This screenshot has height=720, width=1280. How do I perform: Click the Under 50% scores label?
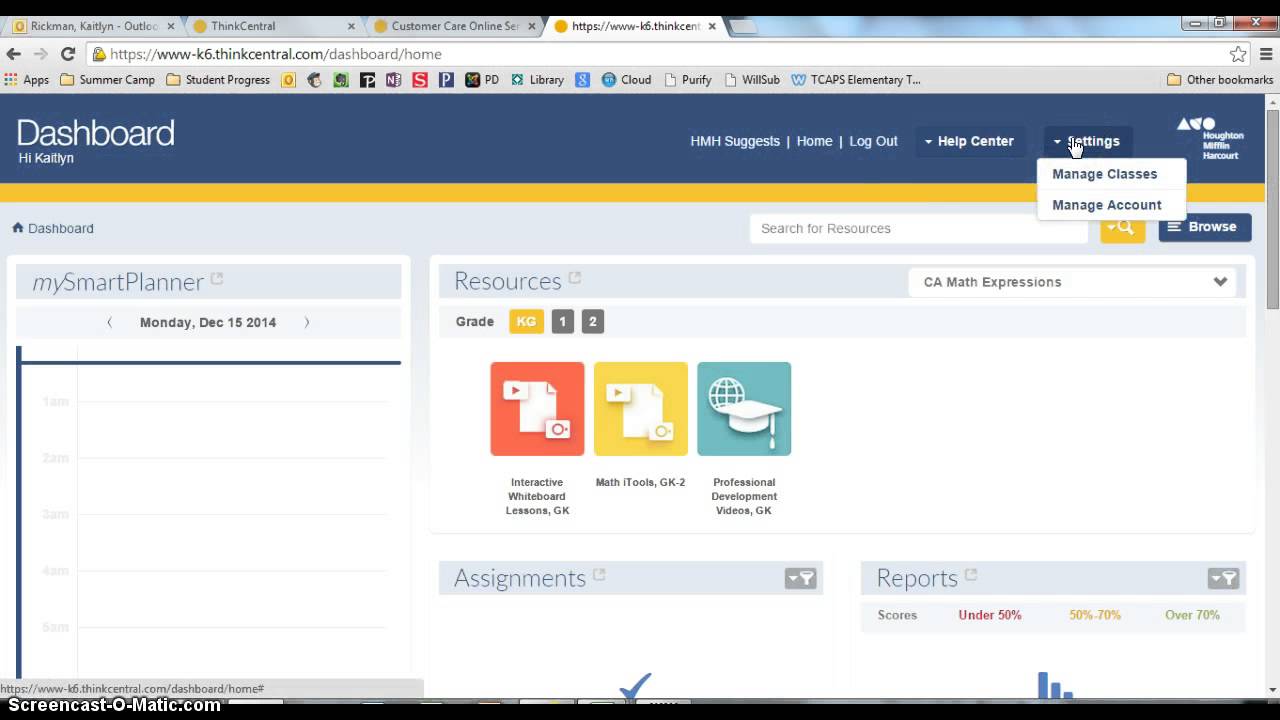point(990,615)
